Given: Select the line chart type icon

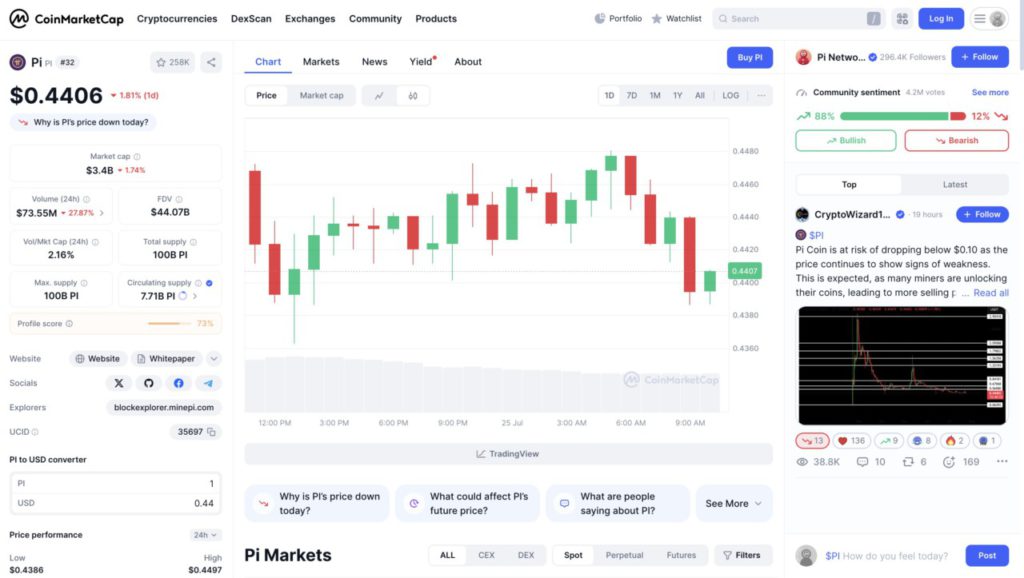Looking at the screenshot, I should [379, 96].
